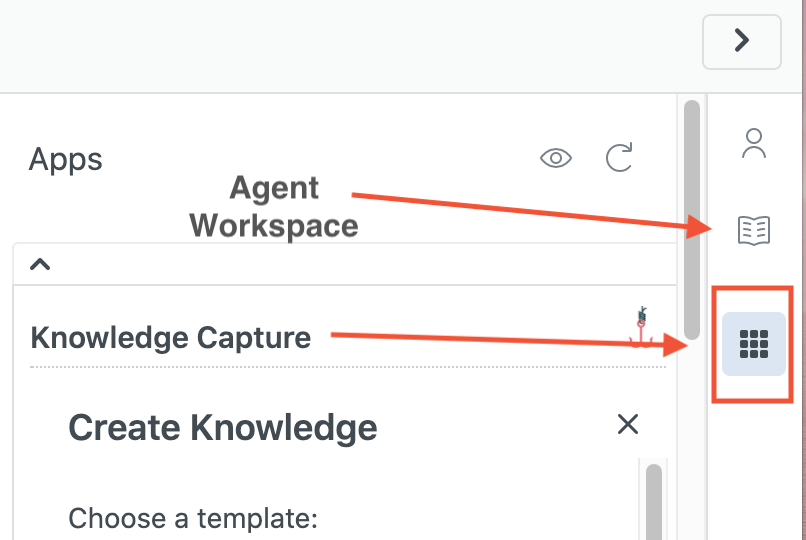Collapse the Knowledge Capture app section

40,265
